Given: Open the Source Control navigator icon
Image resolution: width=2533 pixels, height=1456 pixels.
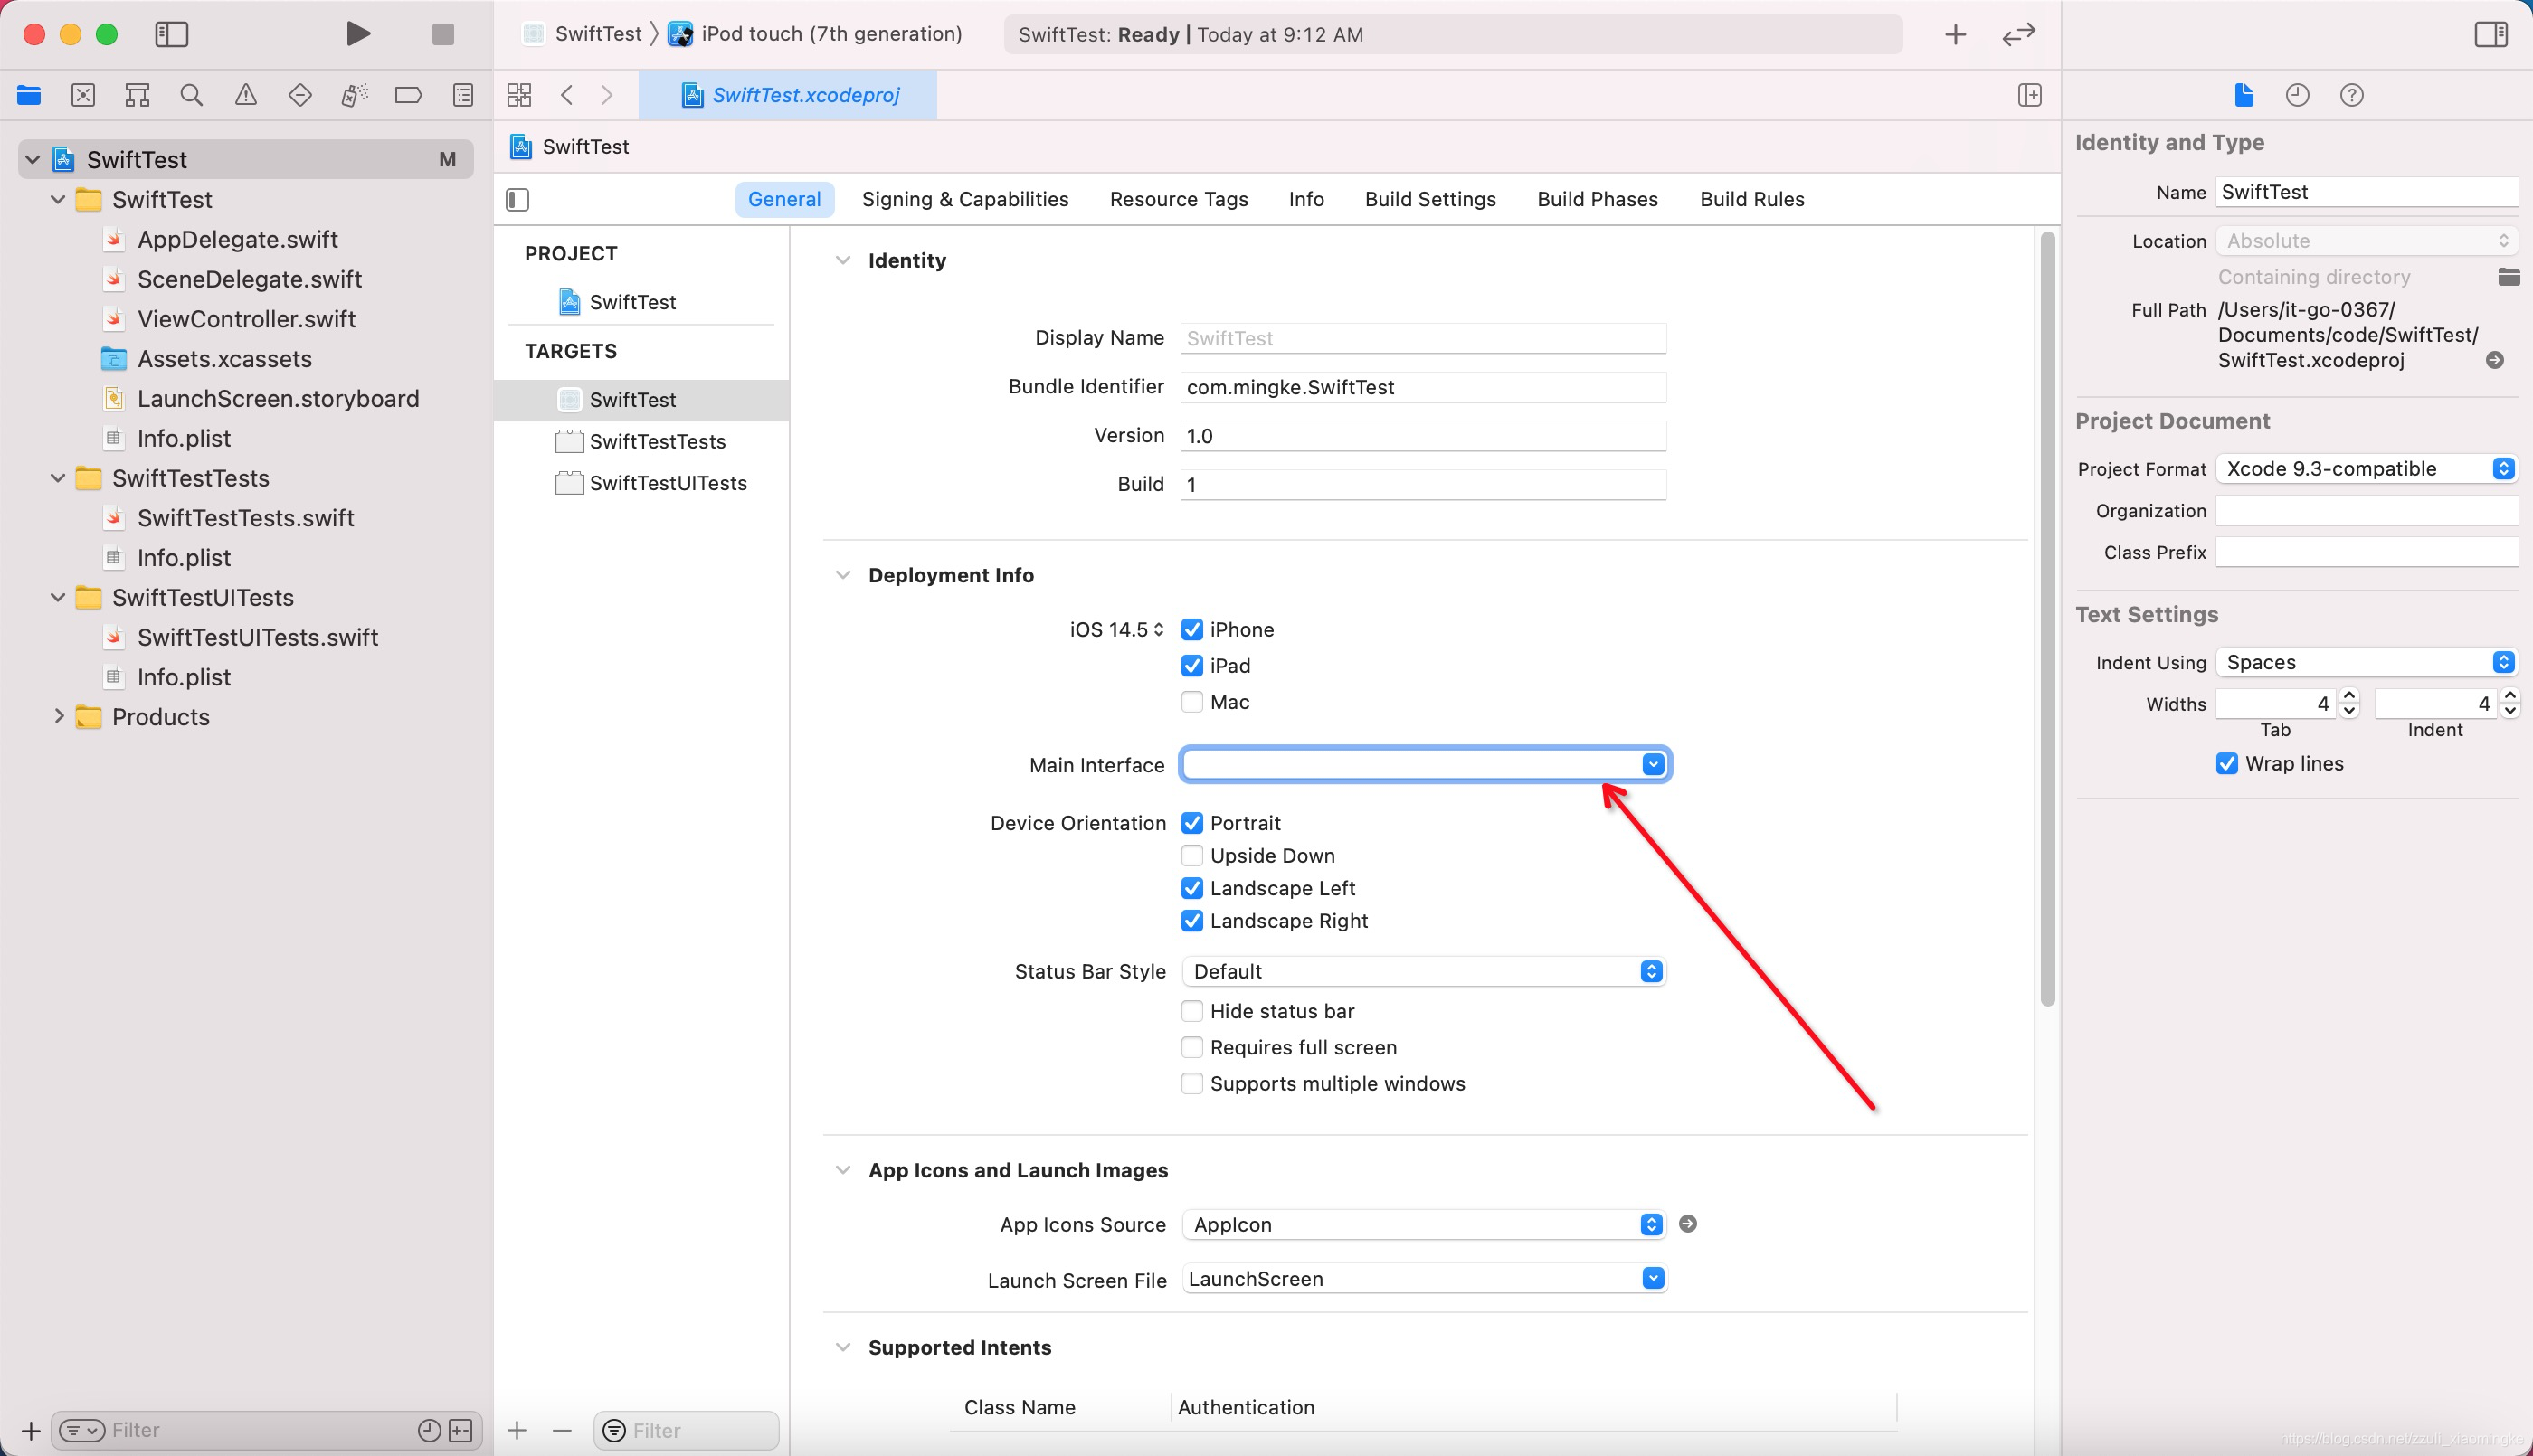Looking at the screenshot, I should tap(83, 95).
